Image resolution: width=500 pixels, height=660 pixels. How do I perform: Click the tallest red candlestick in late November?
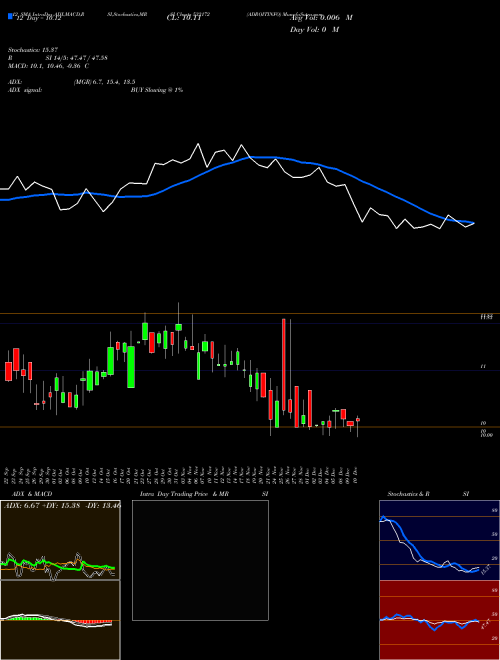tap(284, 365)
